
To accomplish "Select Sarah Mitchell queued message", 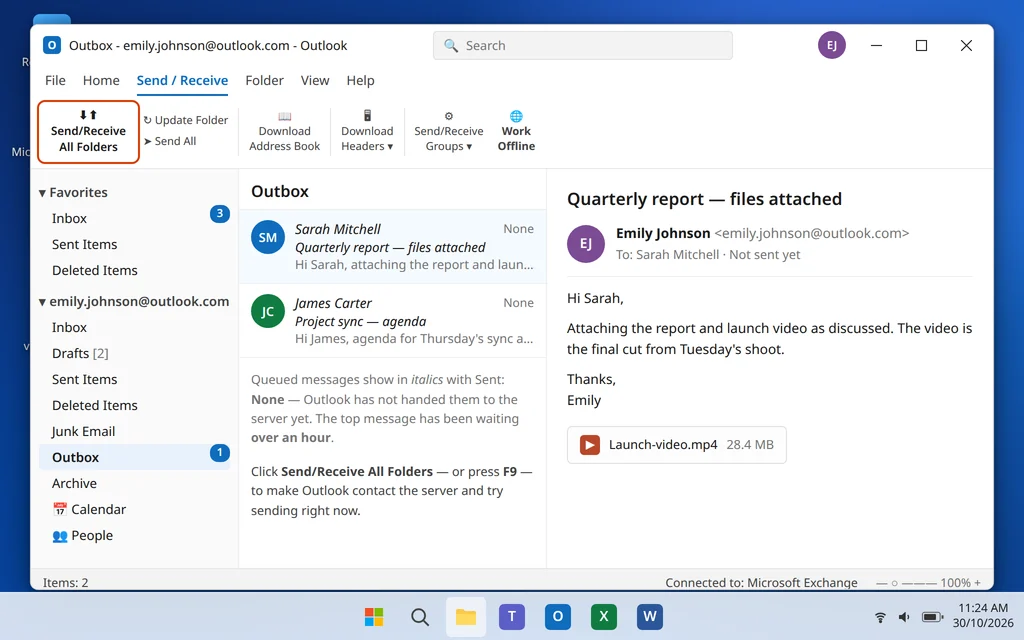I will point(392,247).
